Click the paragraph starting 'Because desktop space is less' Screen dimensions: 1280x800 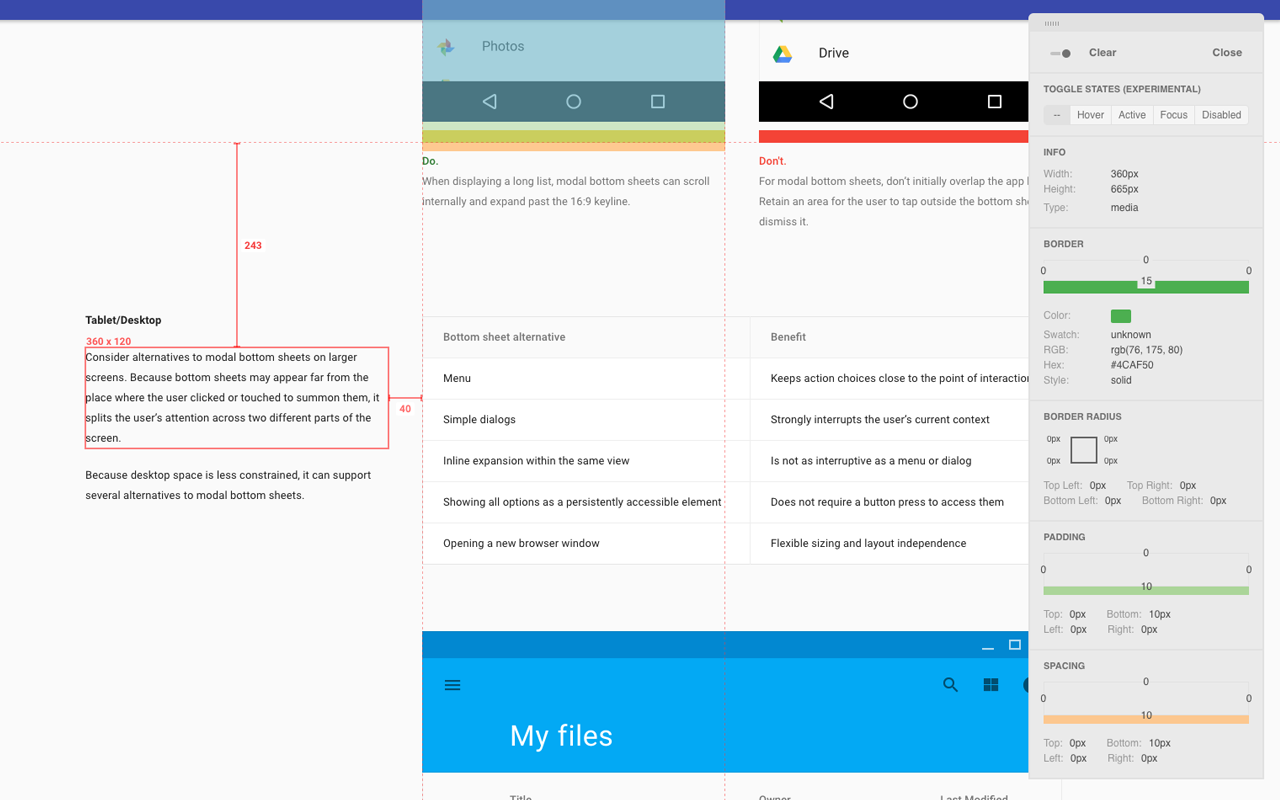tap(228, 485)
